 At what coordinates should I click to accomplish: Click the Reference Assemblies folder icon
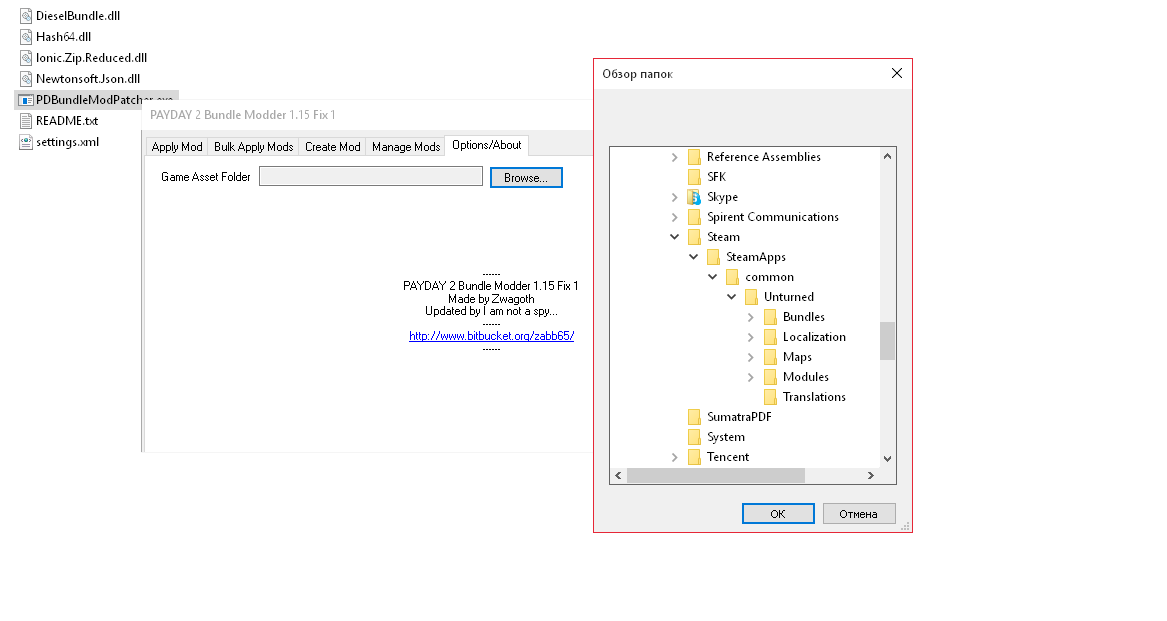click(694, 157)
